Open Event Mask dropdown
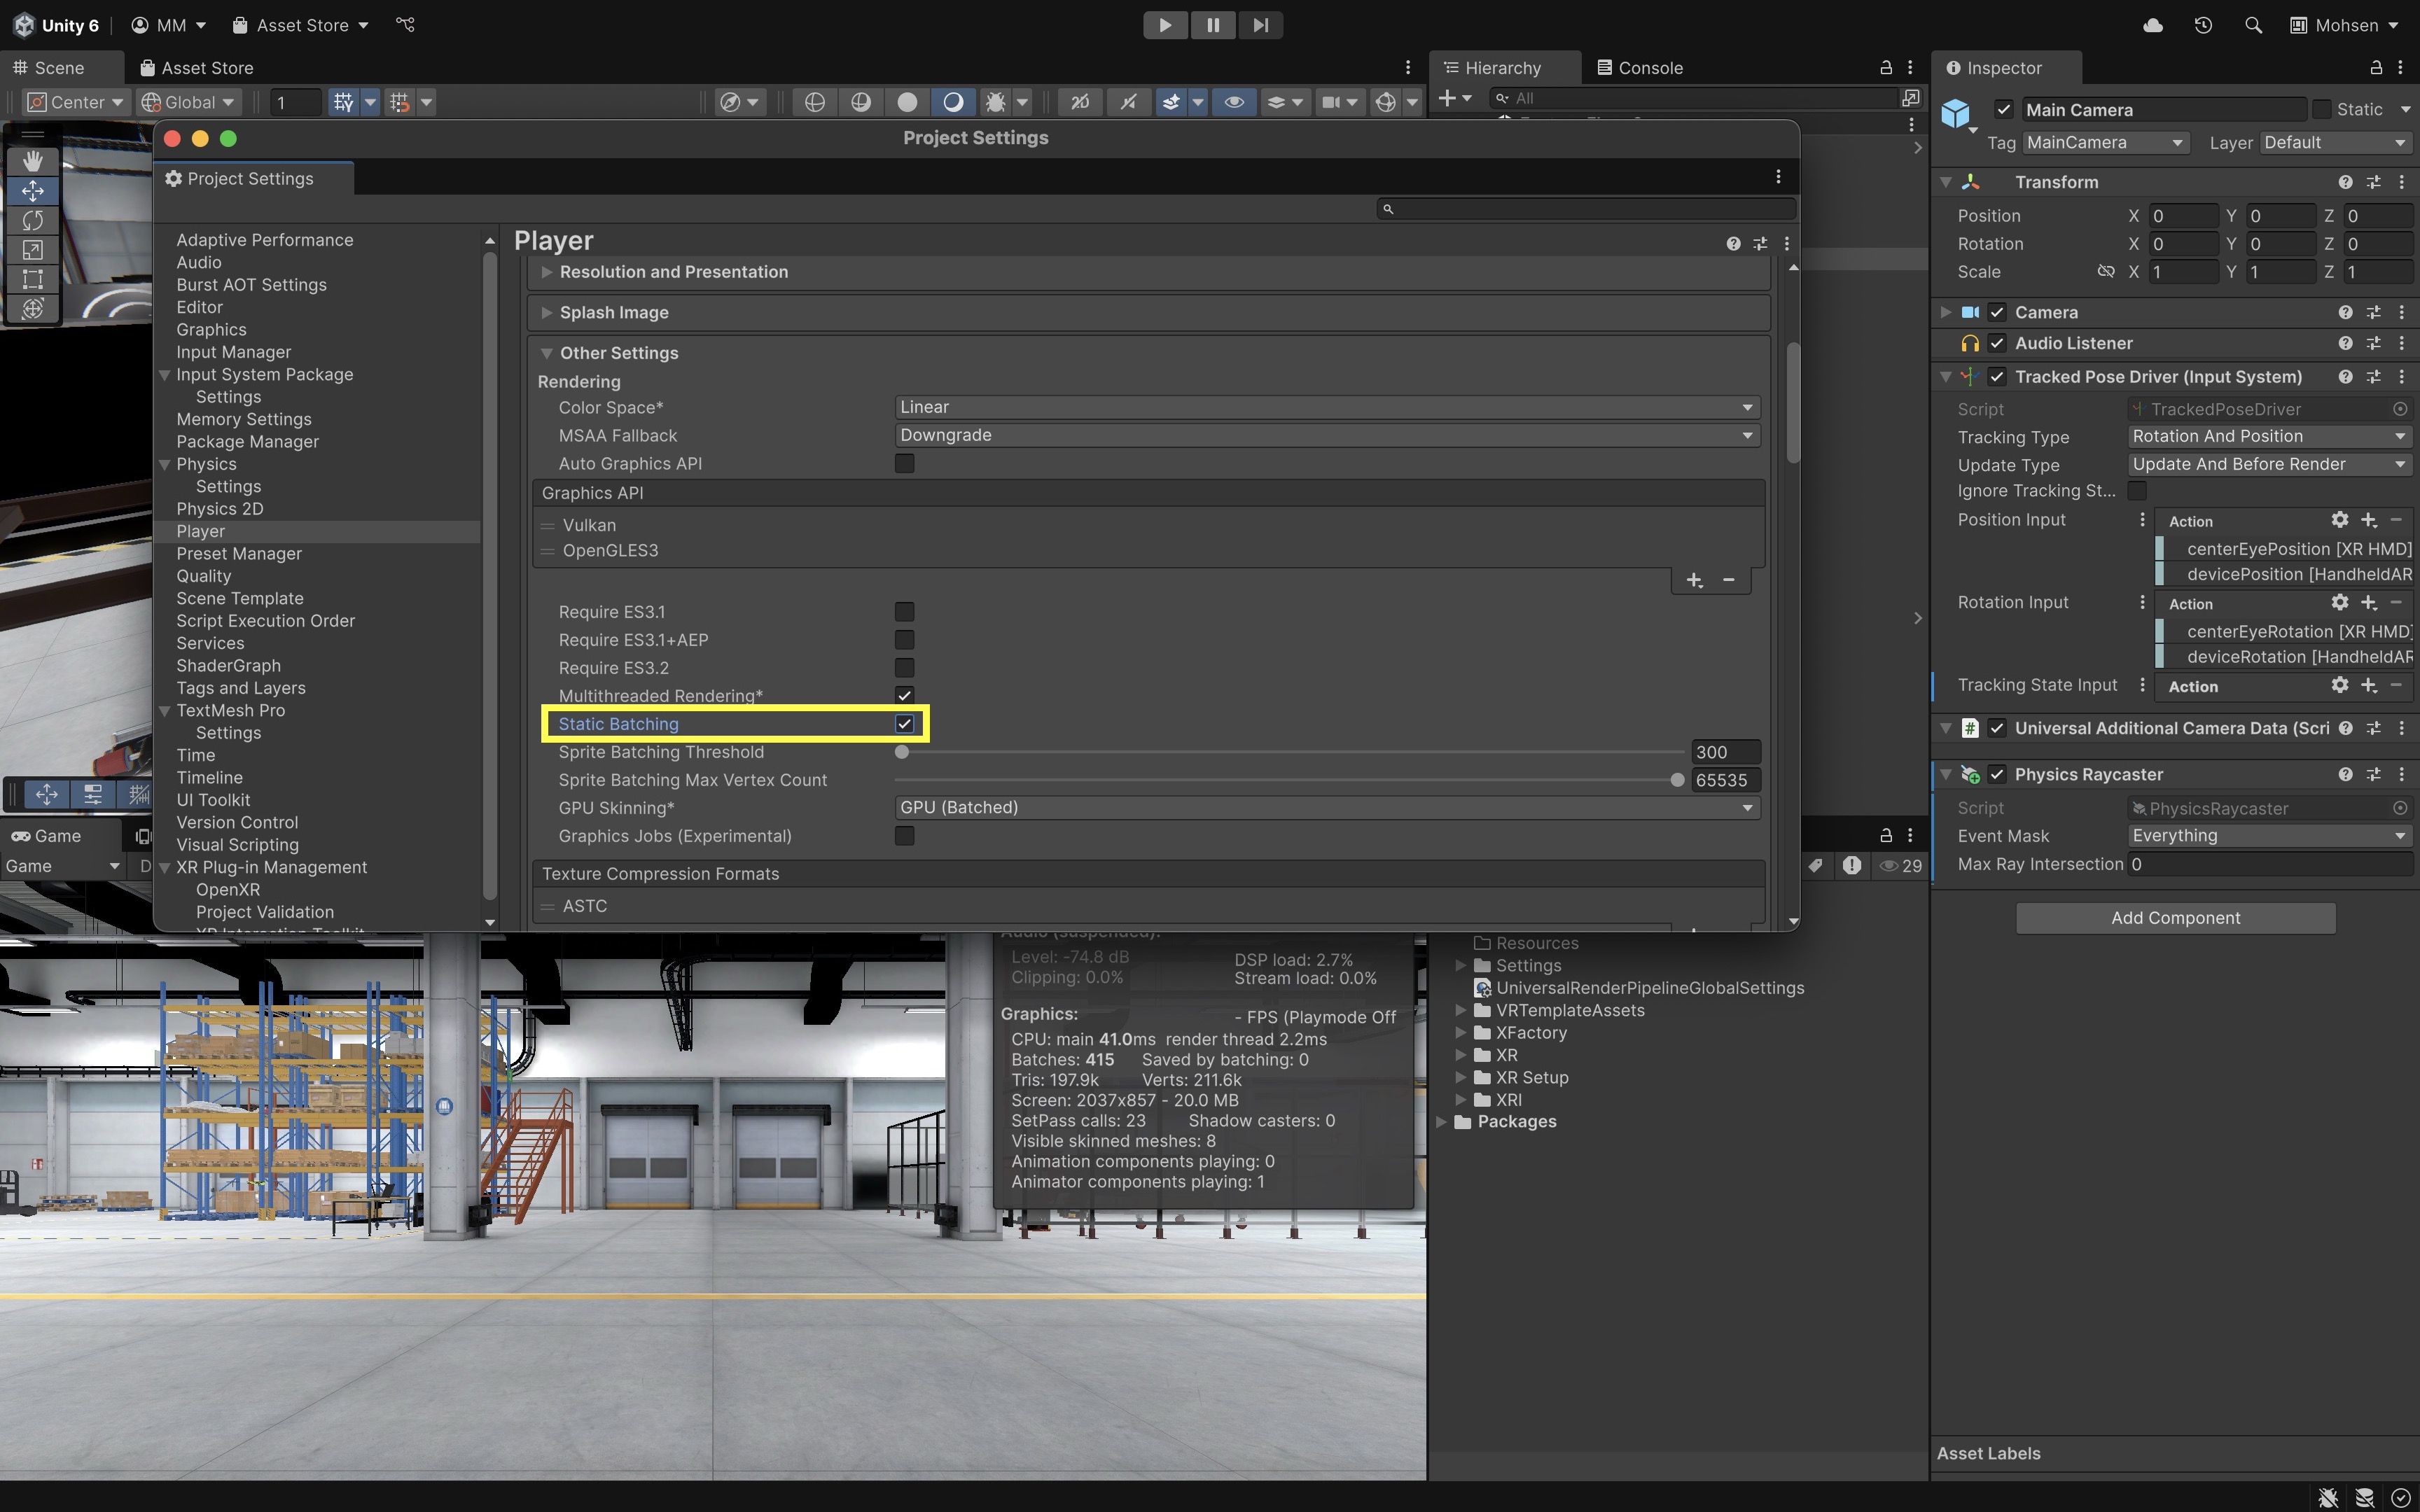Image resolution: width=2420 pixels, height=1512 pixels. (x=2269, y=836)
